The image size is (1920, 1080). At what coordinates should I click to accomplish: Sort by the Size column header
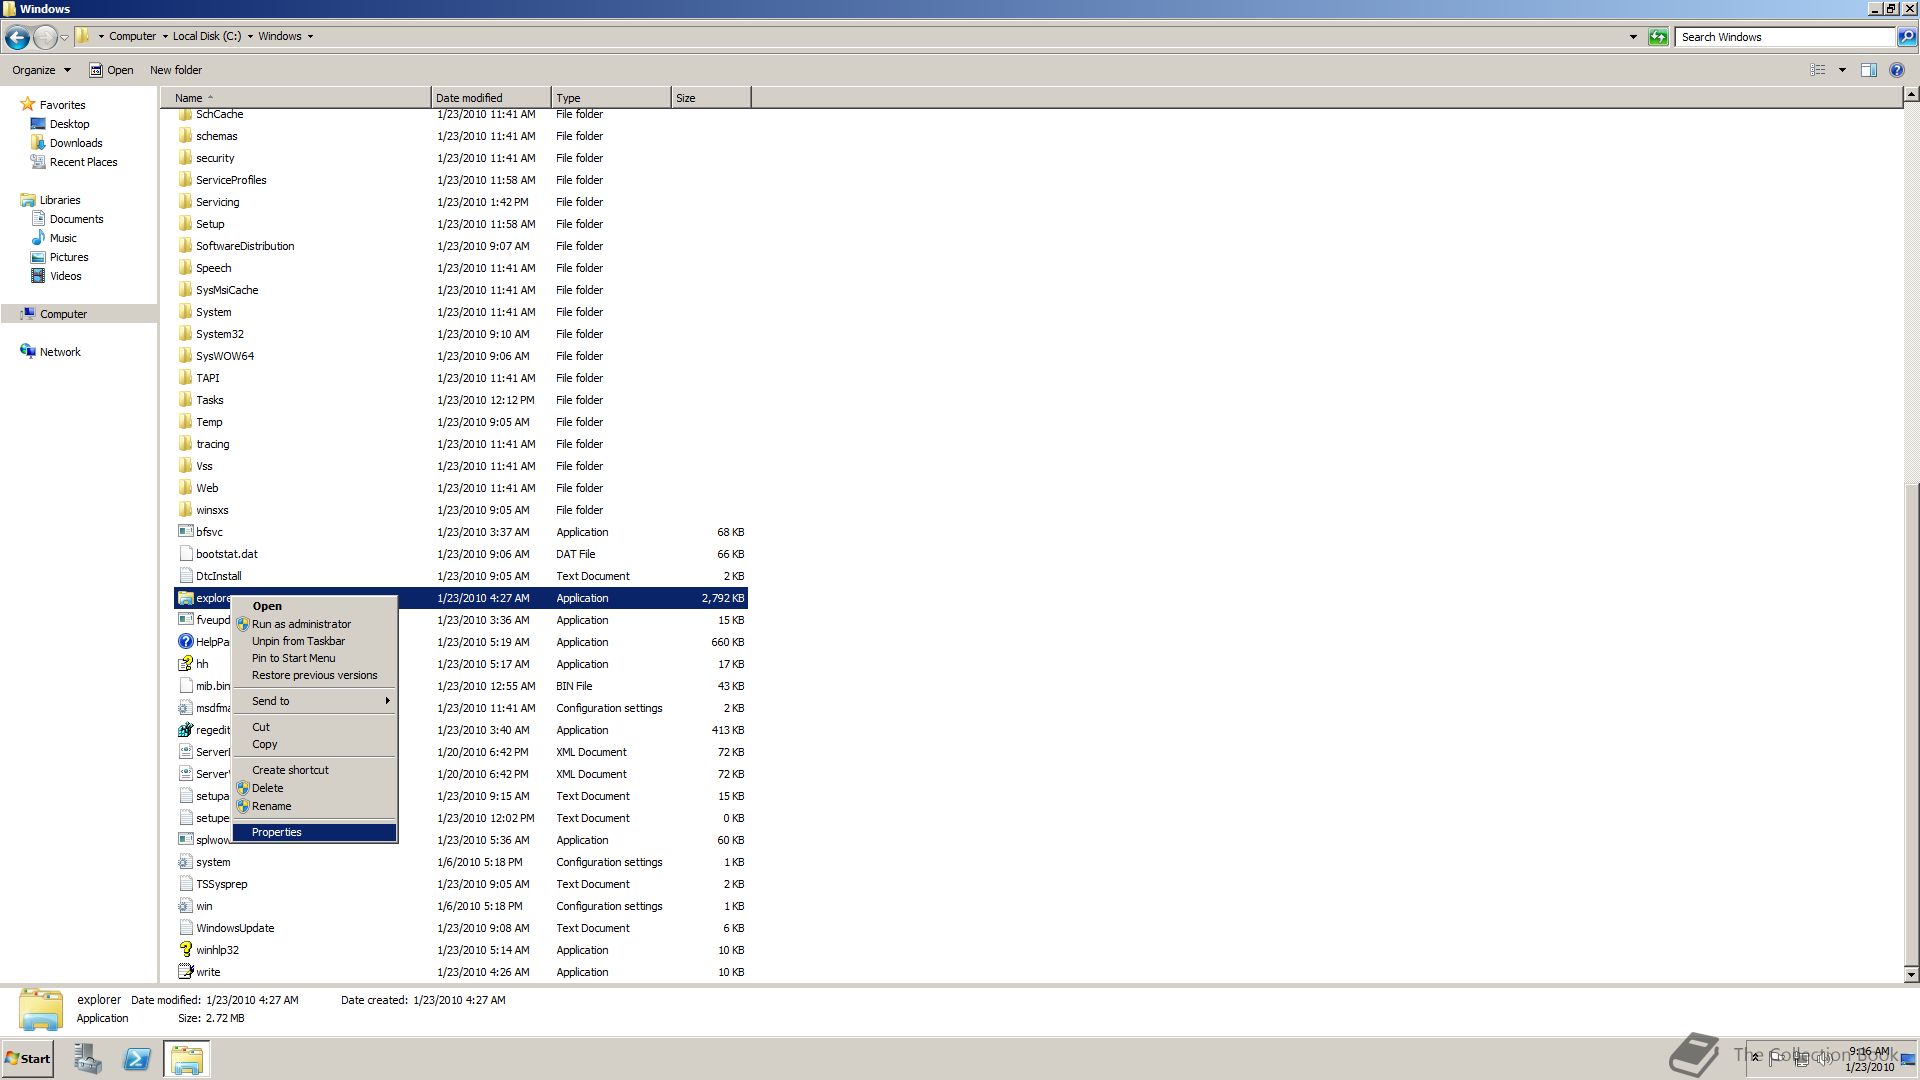click(711, 98)
